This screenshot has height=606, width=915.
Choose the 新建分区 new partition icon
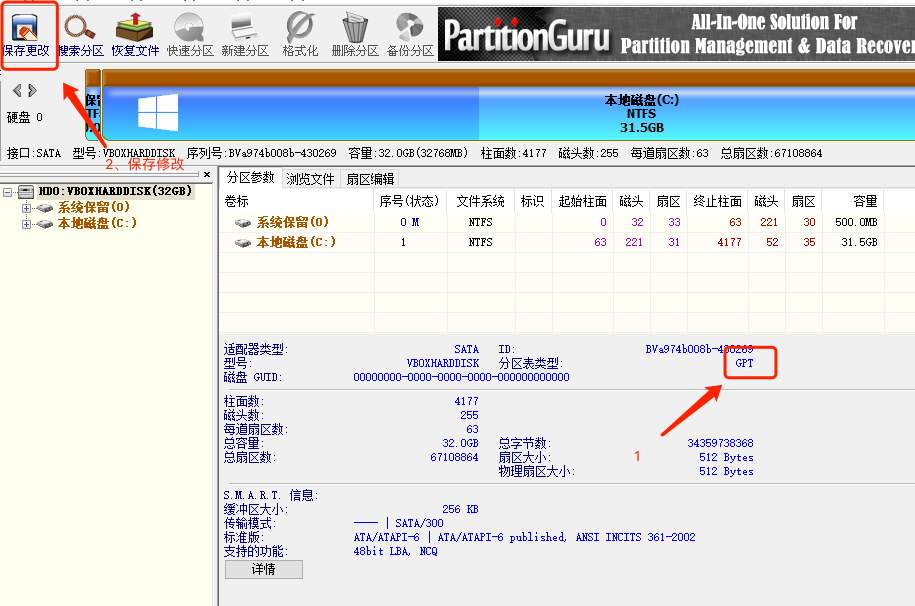(245, 36)
